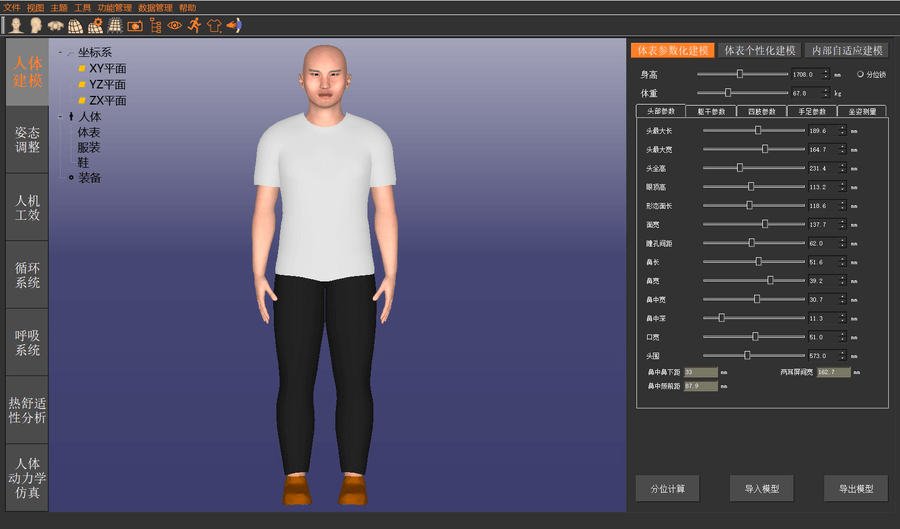Click the 鼻中鼻下距 input field
This screenshot has width=900, height=529.
(701, 372)
